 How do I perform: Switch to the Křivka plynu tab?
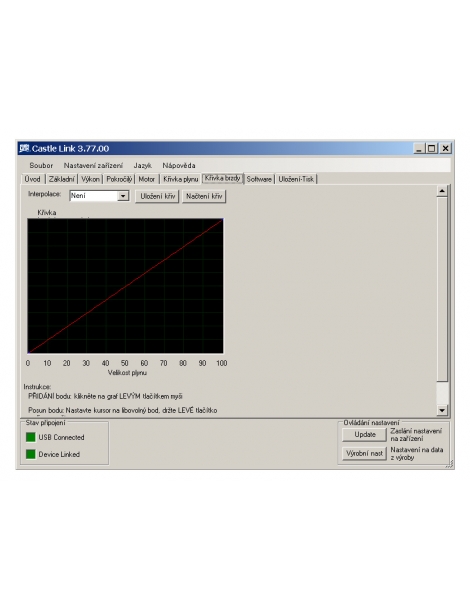click(x=181, y=179)
